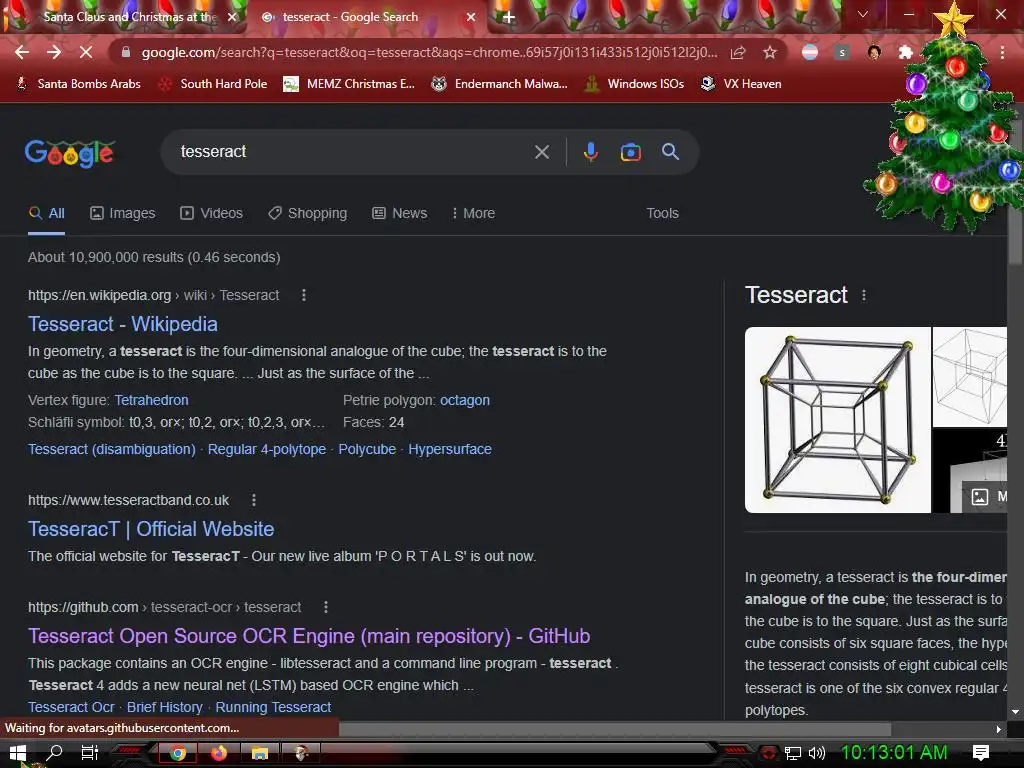Open the Tesseract (disambiguation) sublink
The height and width of the screenshot is (768, 1024).
coord(112,449)
